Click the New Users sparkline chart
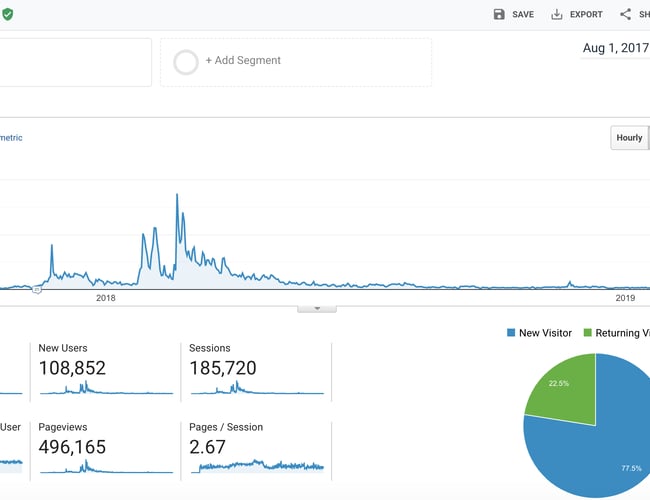Image resolution: width=650 pixels, height=500 pixels. pyautogui.click(x=105, y=391)
